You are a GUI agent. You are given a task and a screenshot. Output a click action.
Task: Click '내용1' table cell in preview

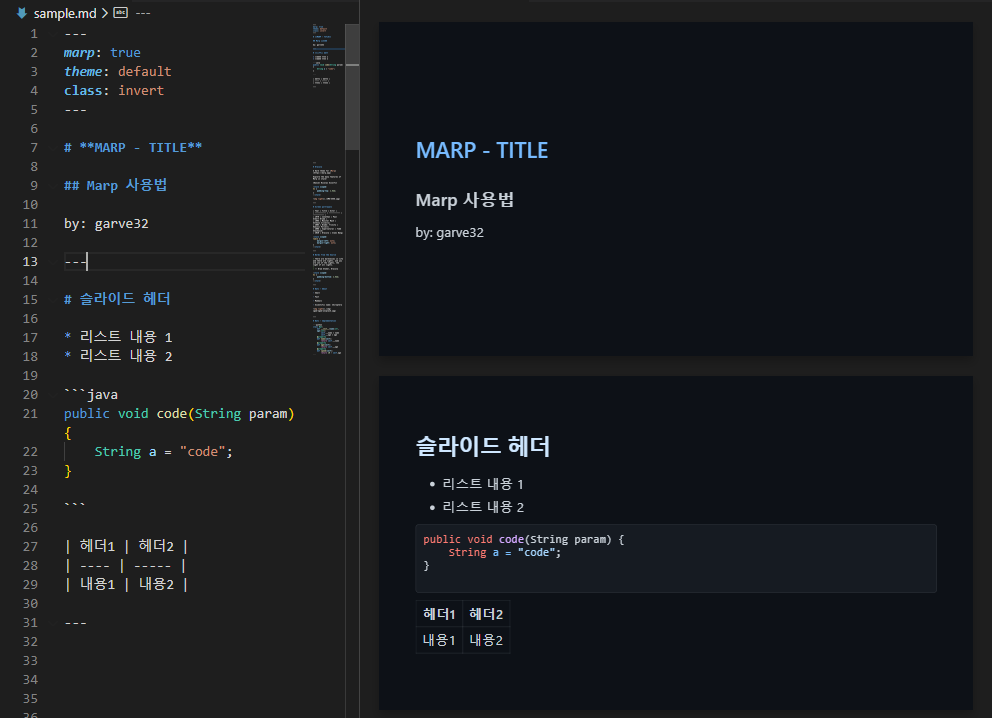439,640
